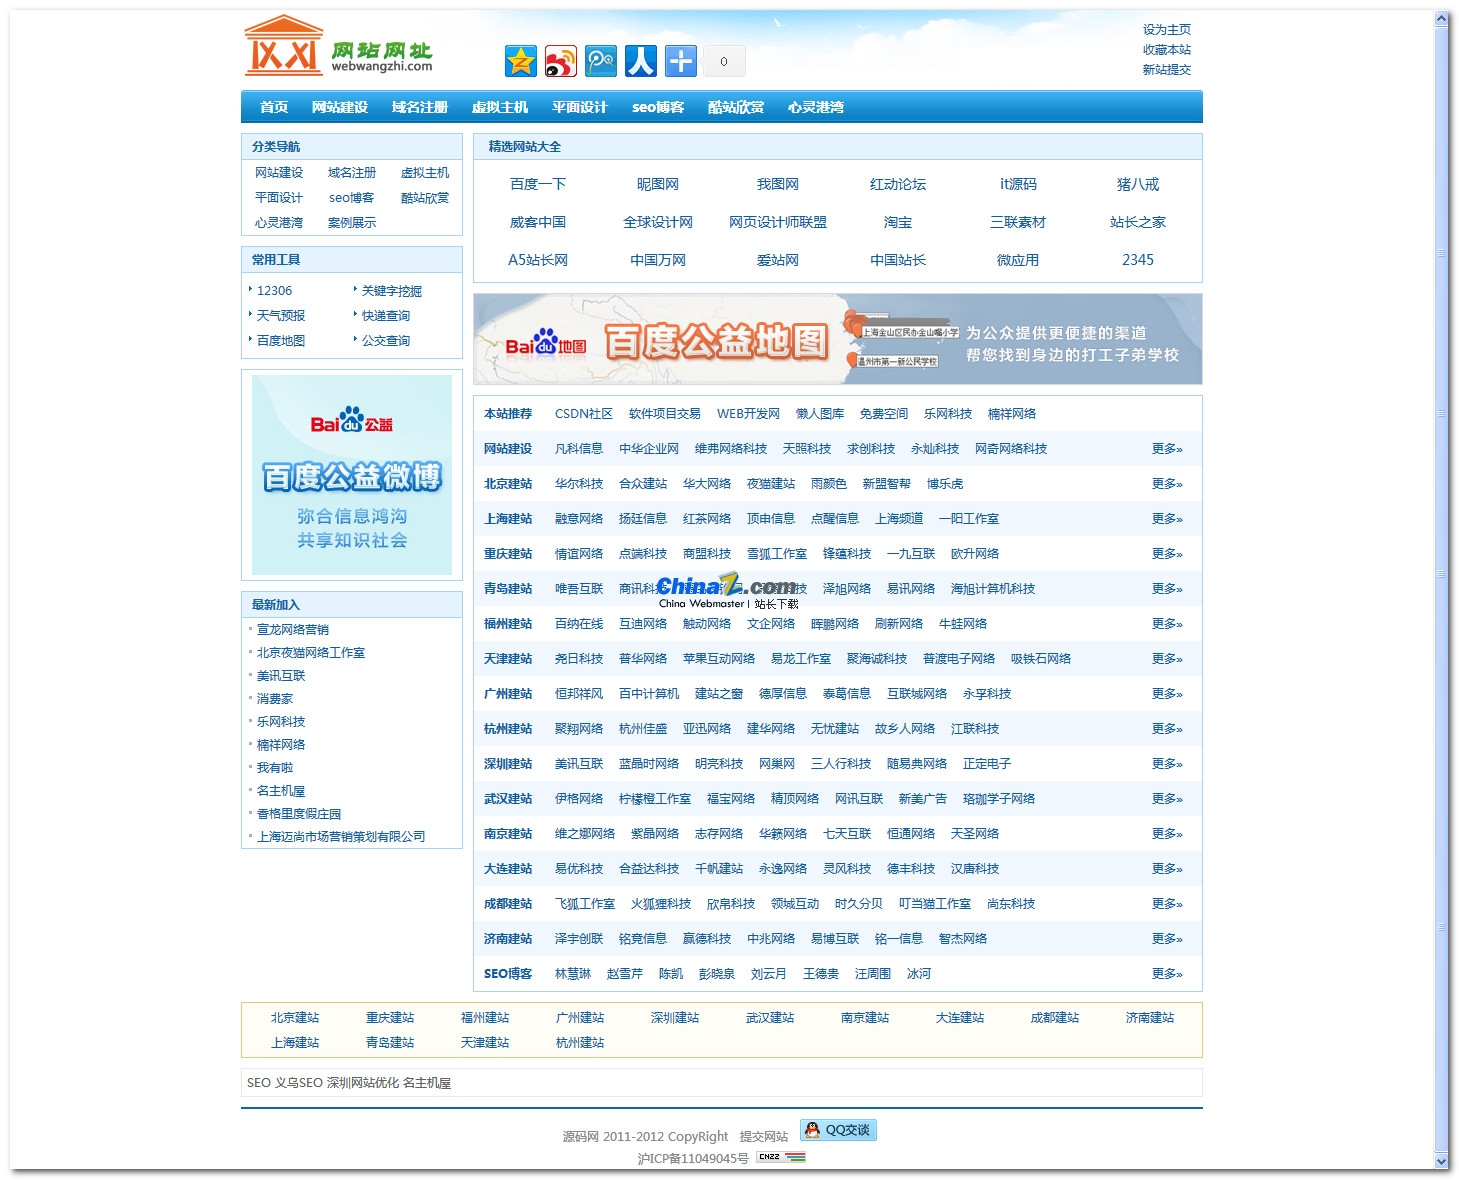Click 关键字挖掘 tool link
The width and height of the screenshot is (1459, 1180).
coord(392,291)
